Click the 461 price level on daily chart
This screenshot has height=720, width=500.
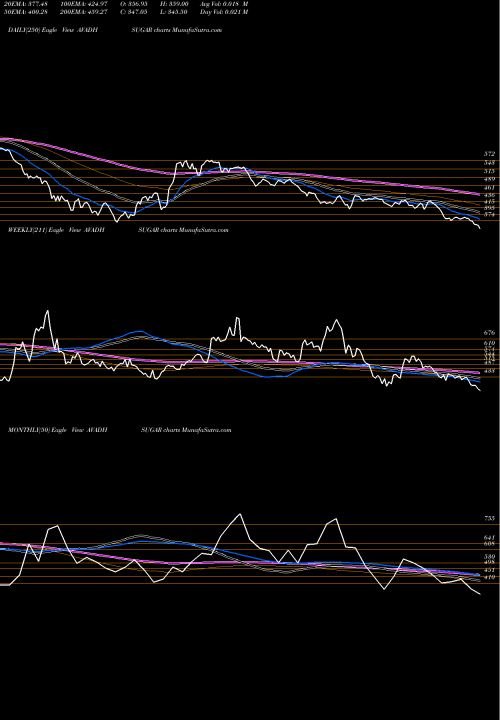[489, 188]
